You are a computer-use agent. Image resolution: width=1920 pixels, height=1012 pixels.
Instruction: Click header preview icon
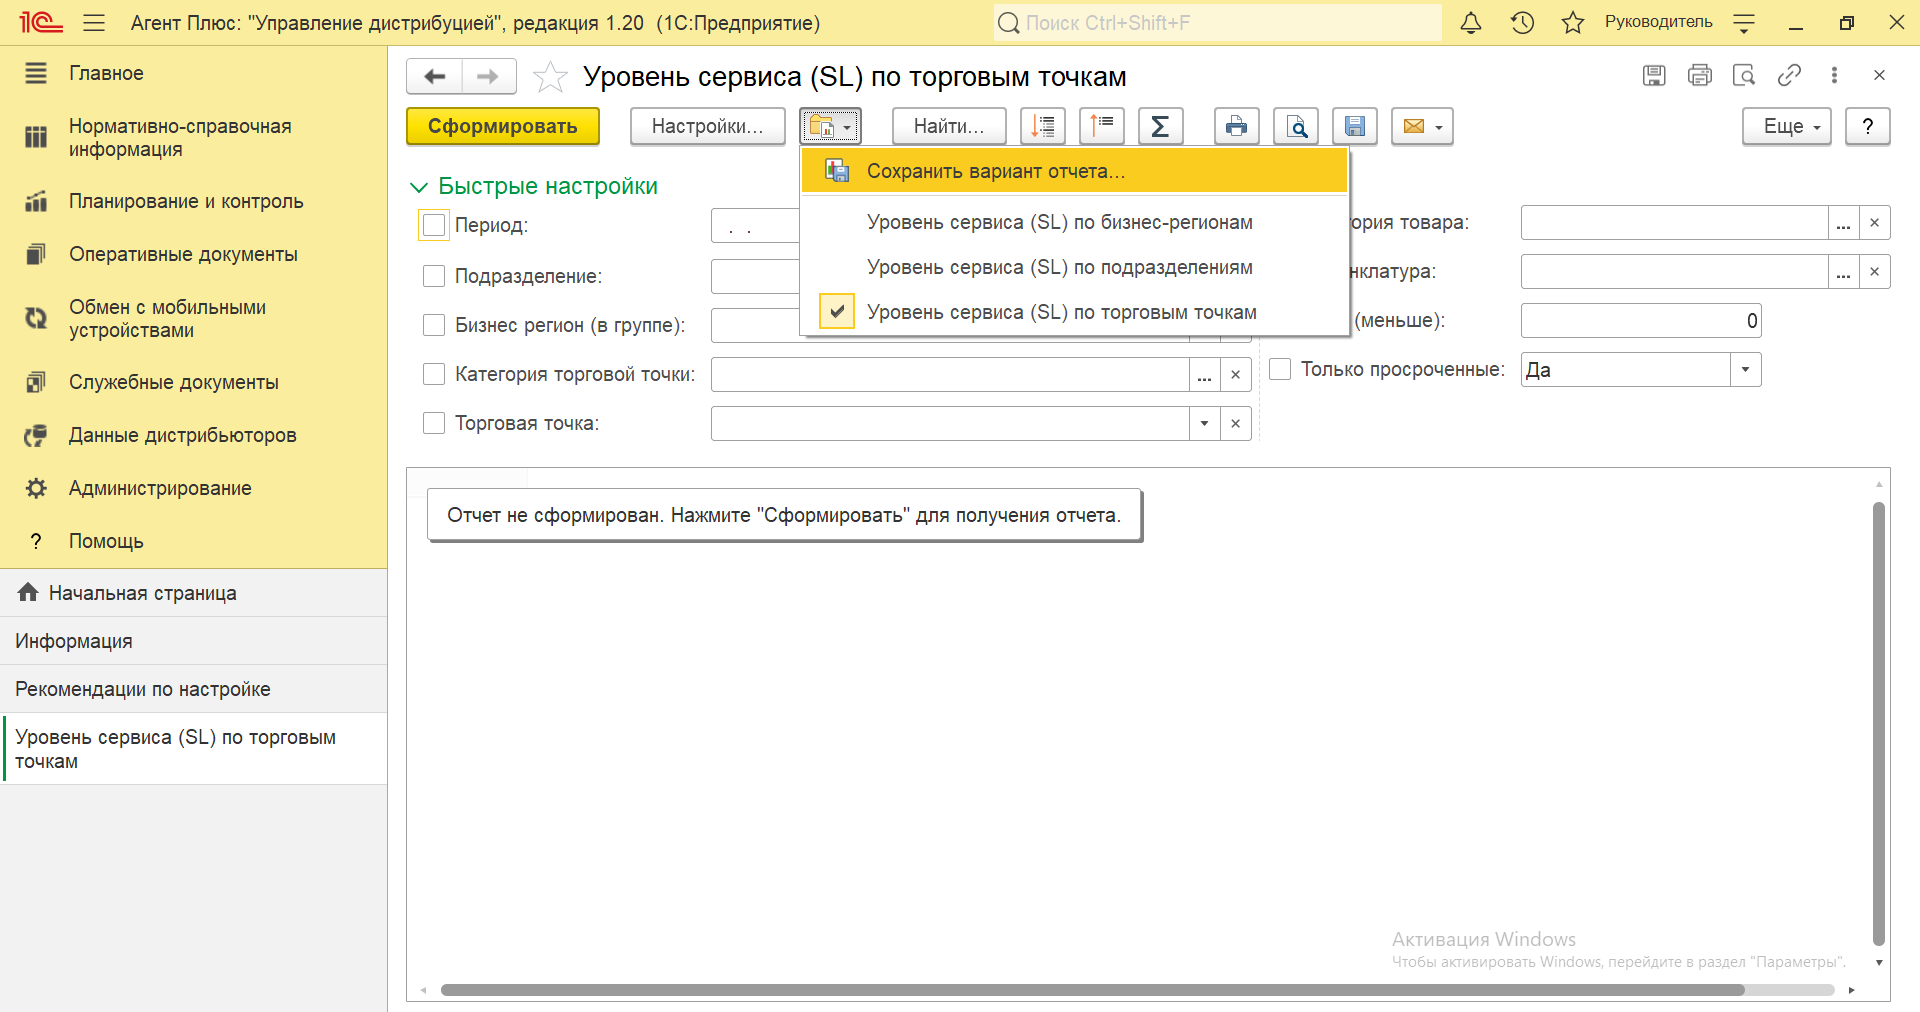(1744, 75)
